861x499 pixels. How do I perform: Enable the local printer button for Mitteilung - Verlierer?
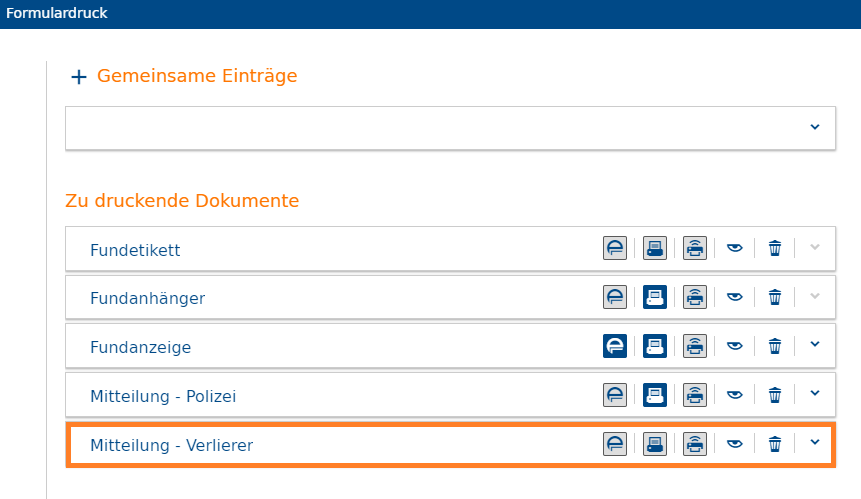pyautogui.click(x=655, y=444)
